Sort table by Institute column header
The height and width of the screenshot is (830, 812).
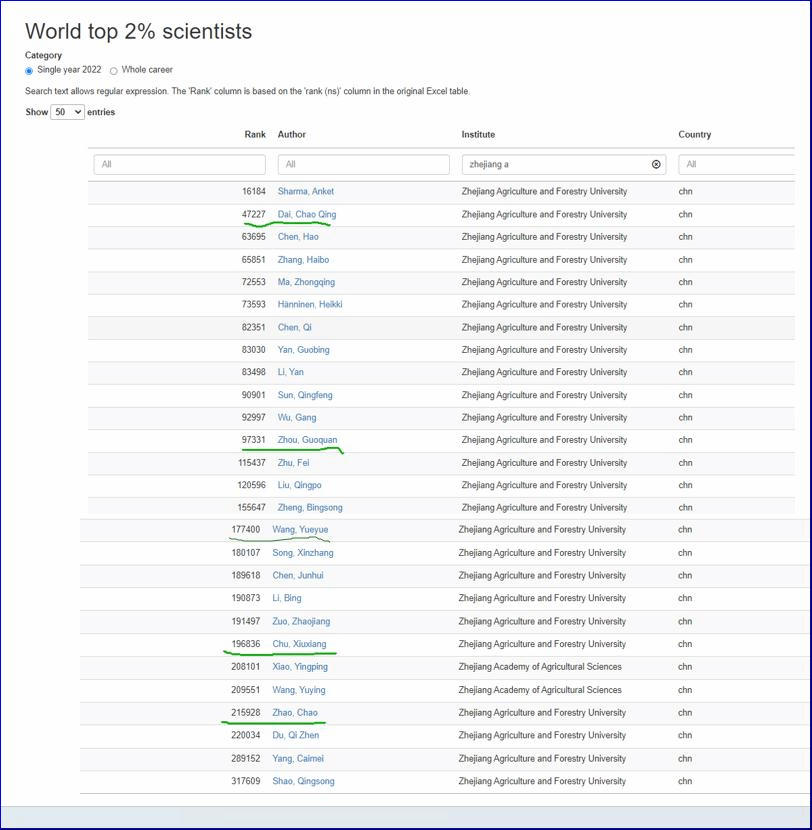[x=478, y=134]
